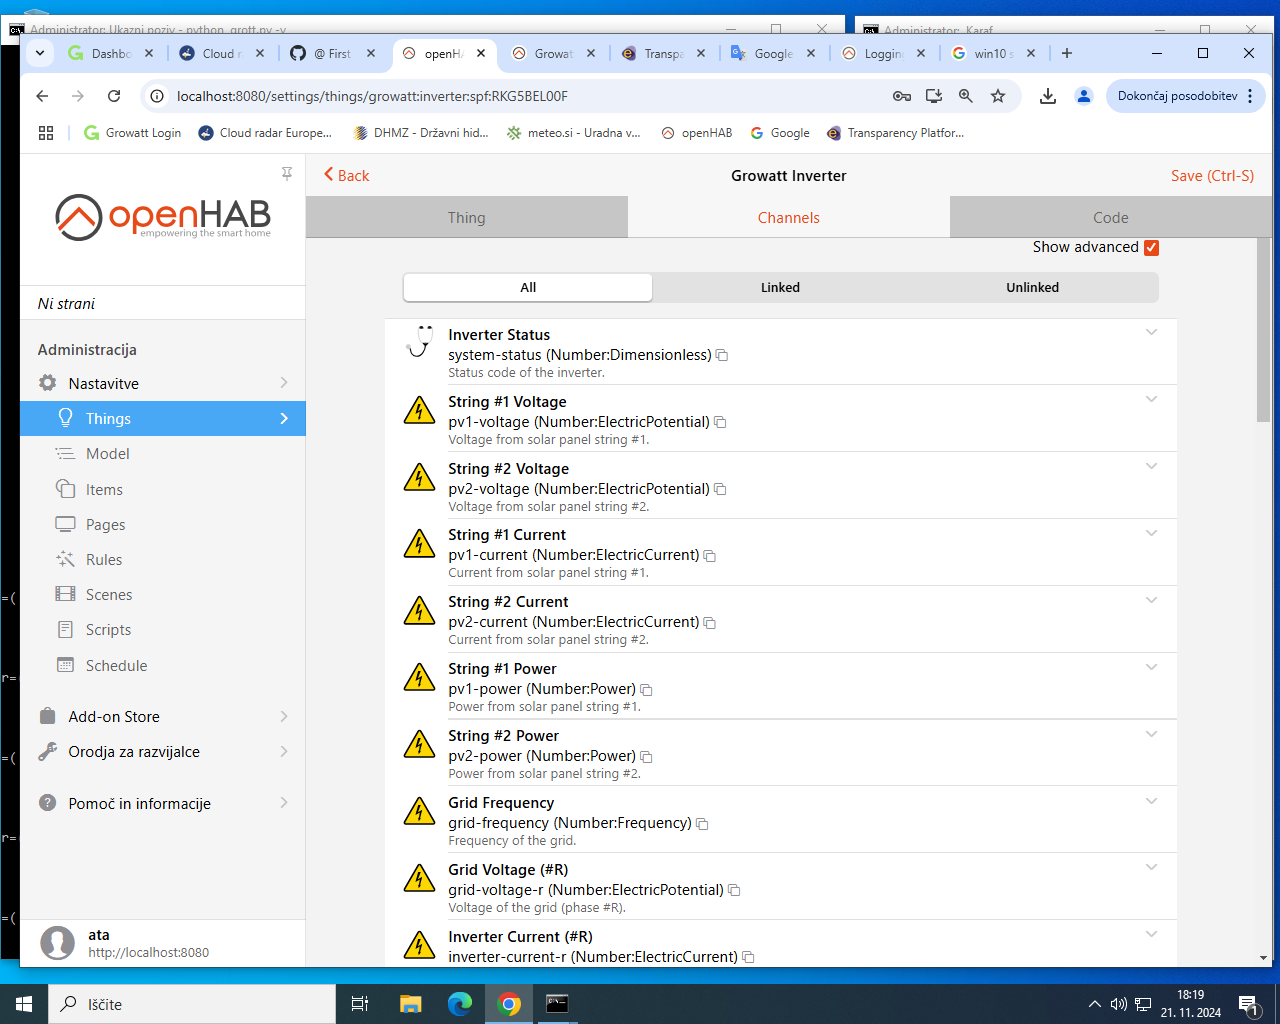Filter channels by Linked

pos(780,288)
